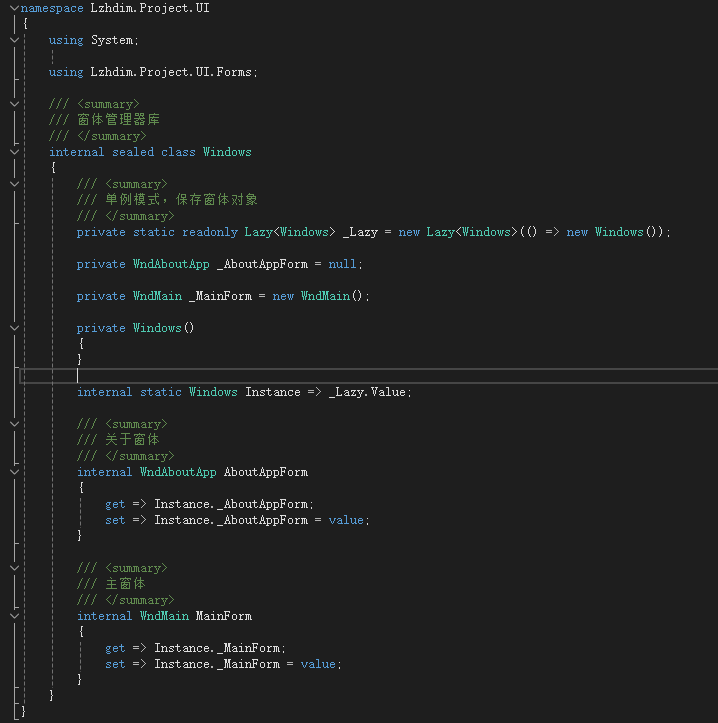Click "static" in the private static readonly line
The image size is (718, 723).
154,232
